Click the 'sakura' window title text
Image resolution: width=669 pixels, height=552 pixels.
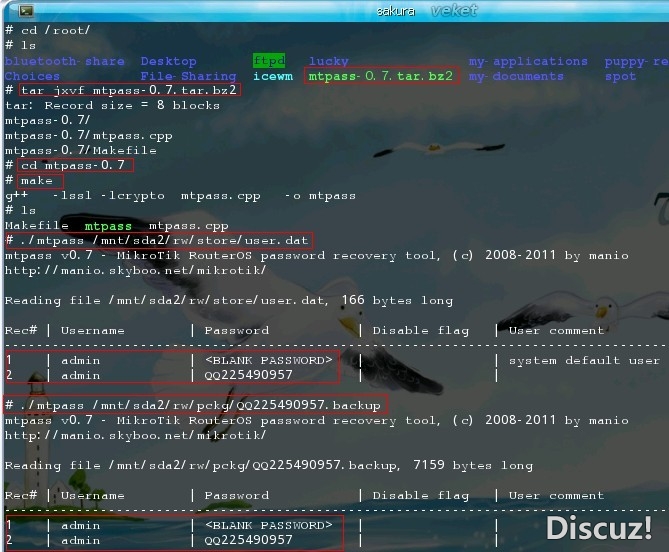point(396,11)
